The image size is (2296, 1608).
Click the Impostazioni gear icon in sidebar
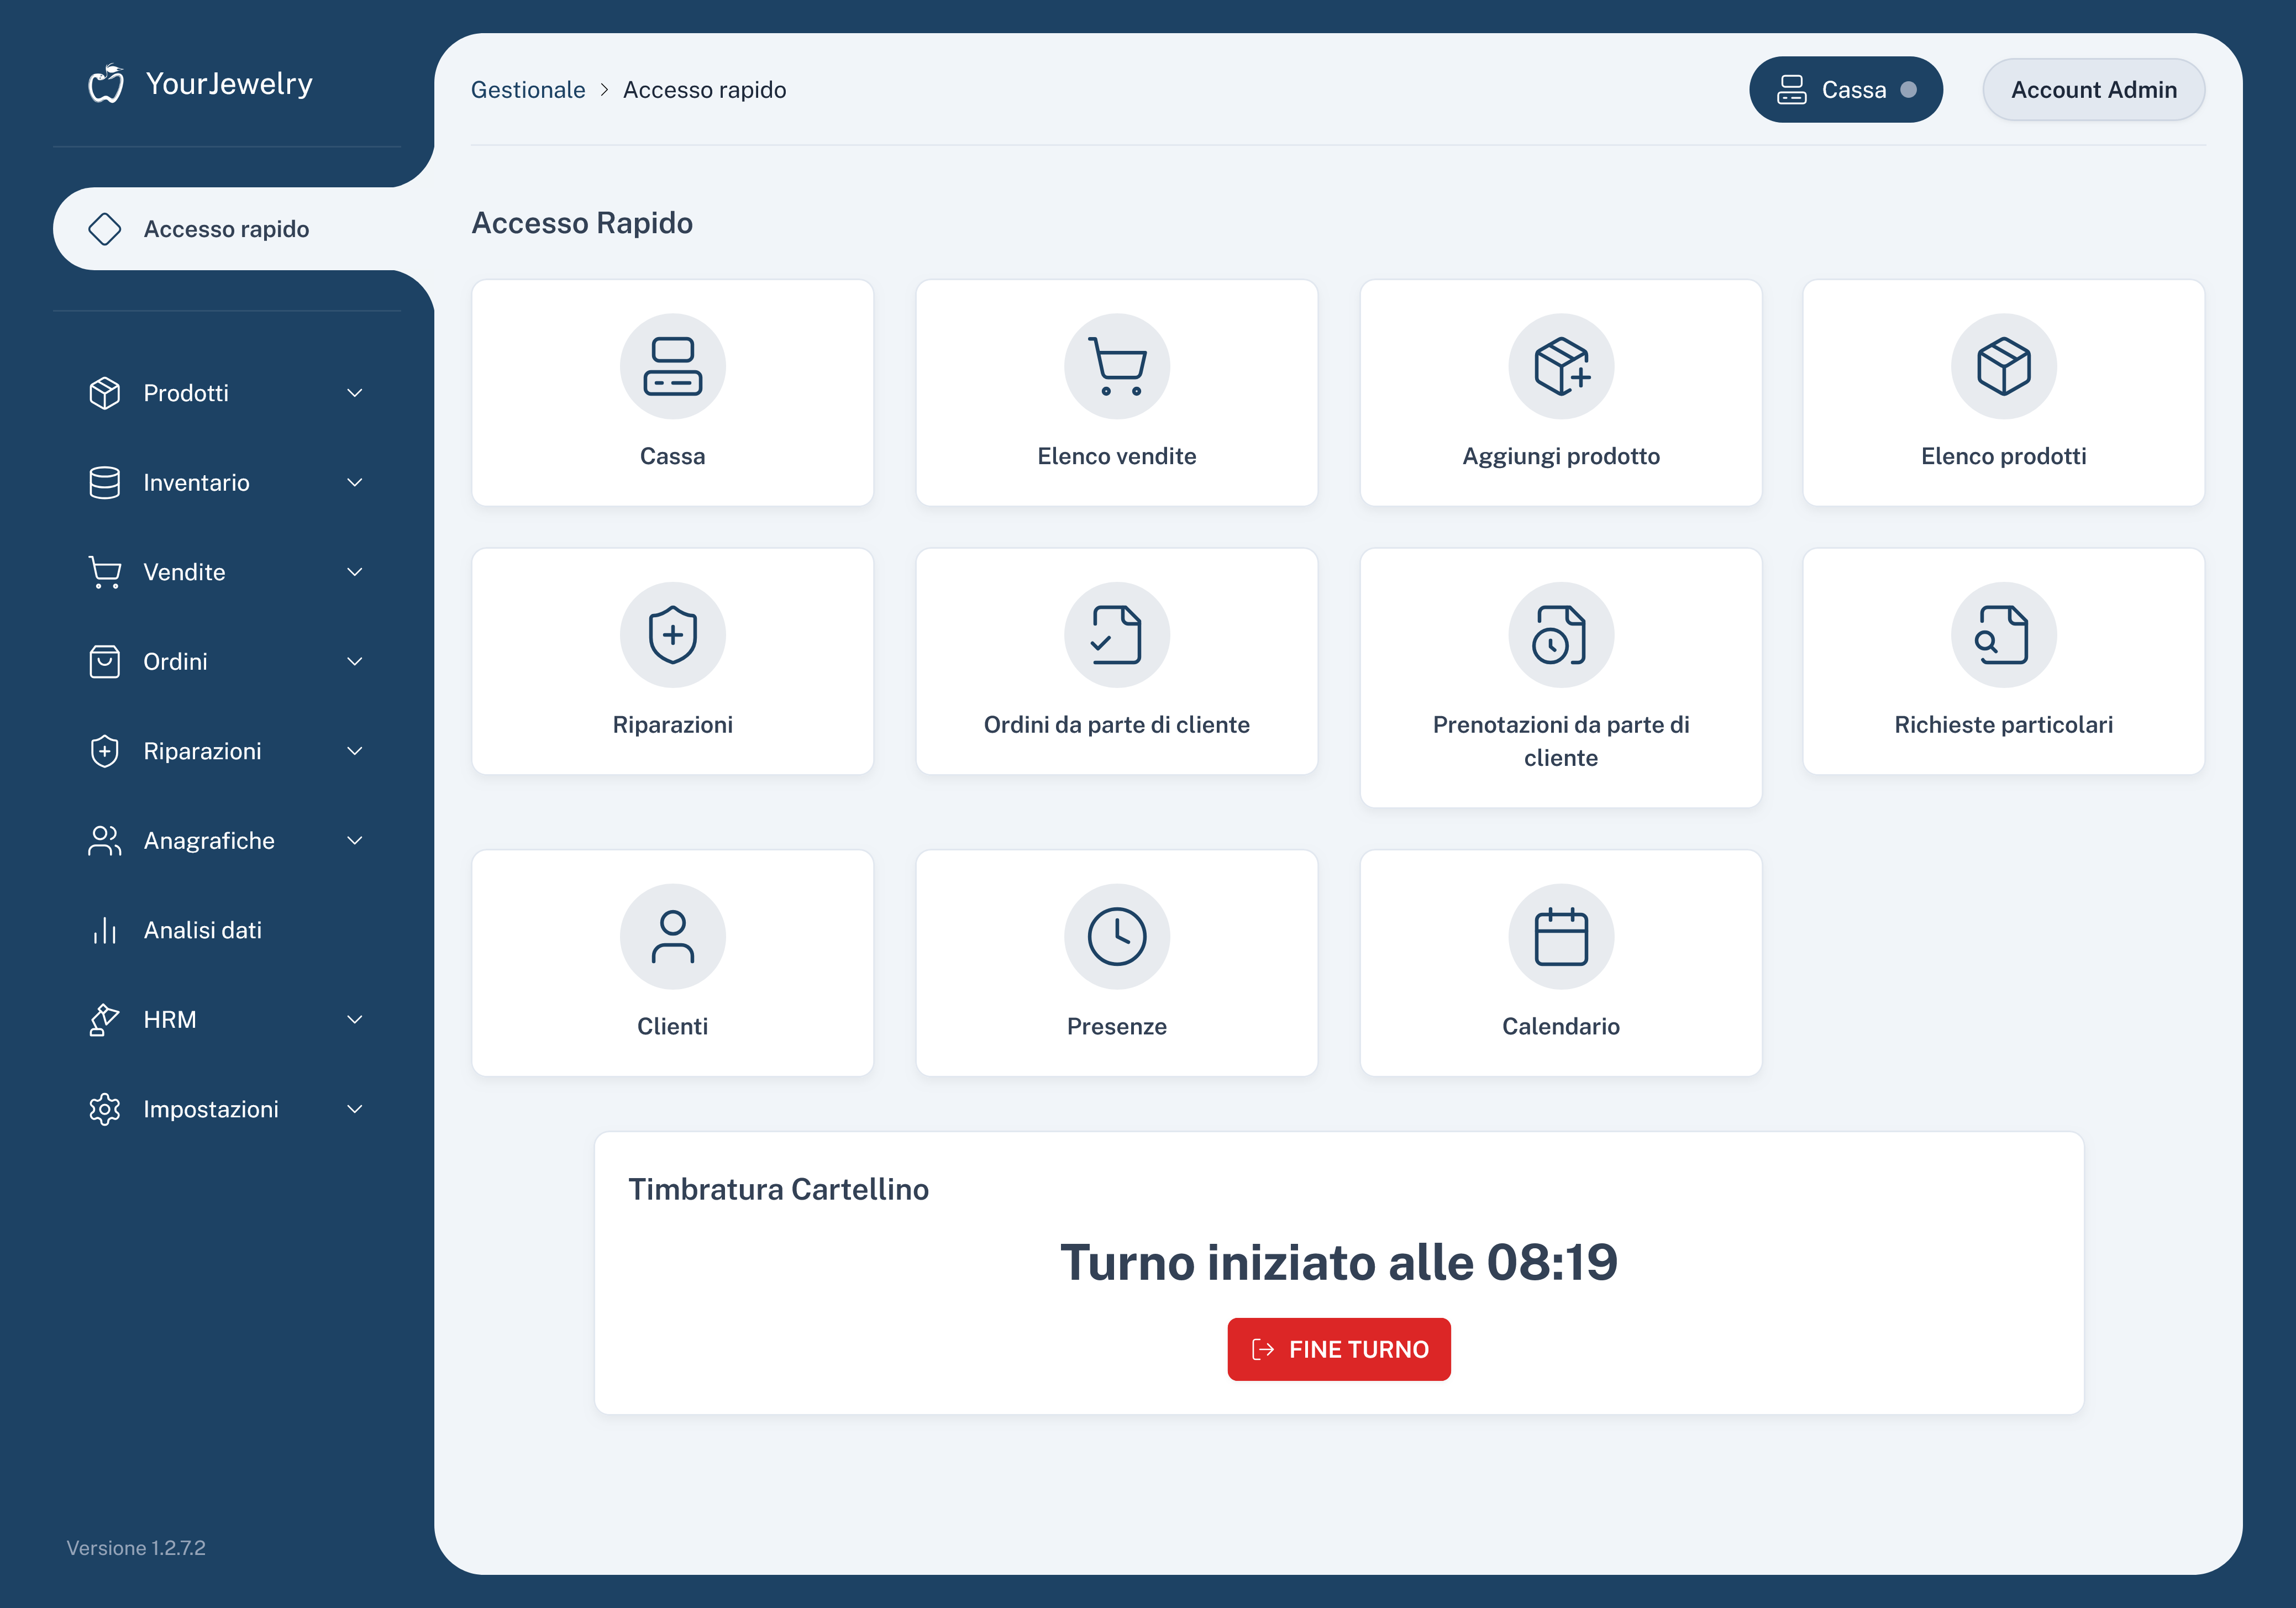tap(105, 1109)
